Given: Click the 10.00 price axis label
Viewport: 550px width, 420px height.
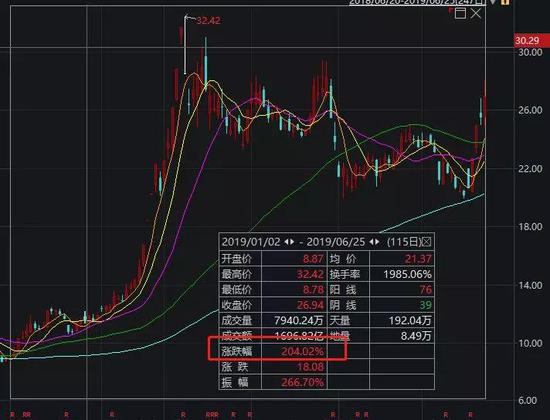Looking at the screenshot, I should 530,343.
